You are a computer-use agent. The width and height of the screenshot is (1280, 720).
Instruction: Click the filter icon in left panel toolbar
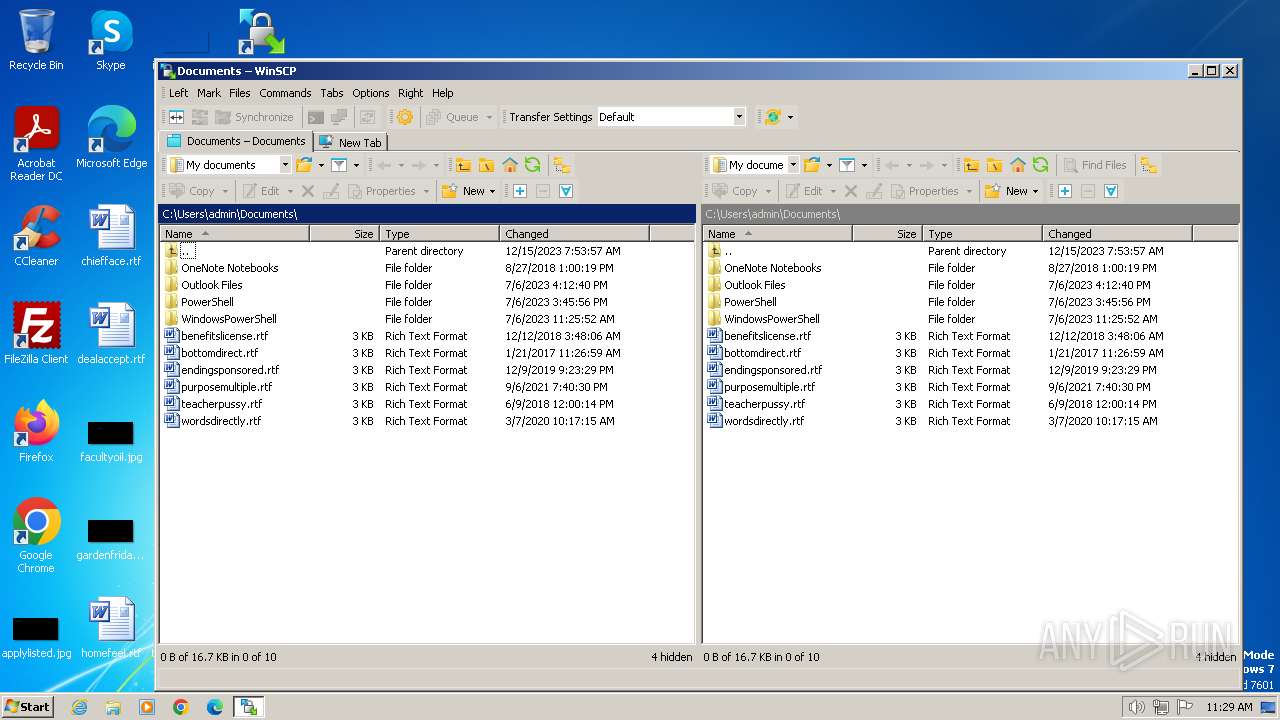click(x=339, y=165)
